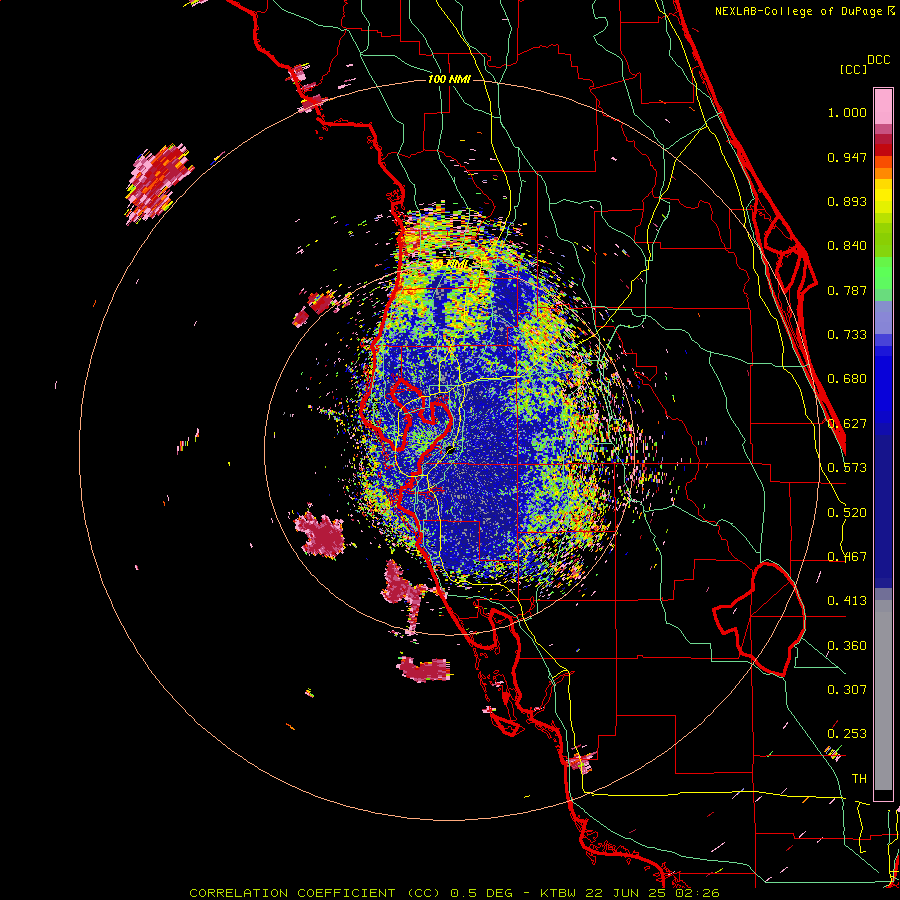Pick the yellow segment of the color bar
Viewport: 900px width, 900px height.
(883, 197)
